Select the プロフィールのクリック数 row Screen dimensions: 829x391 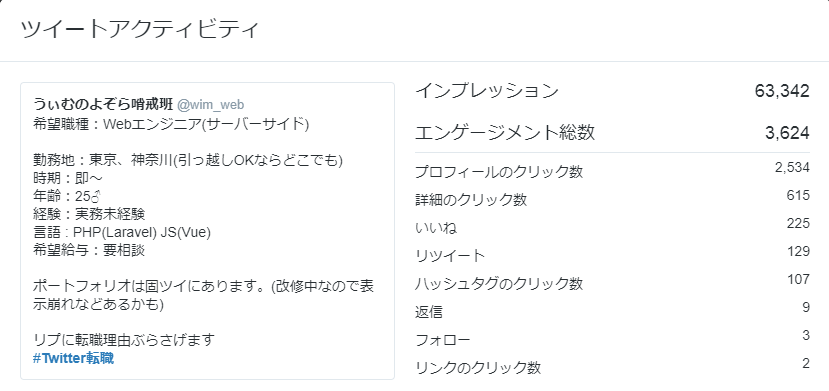coord(612,171)
